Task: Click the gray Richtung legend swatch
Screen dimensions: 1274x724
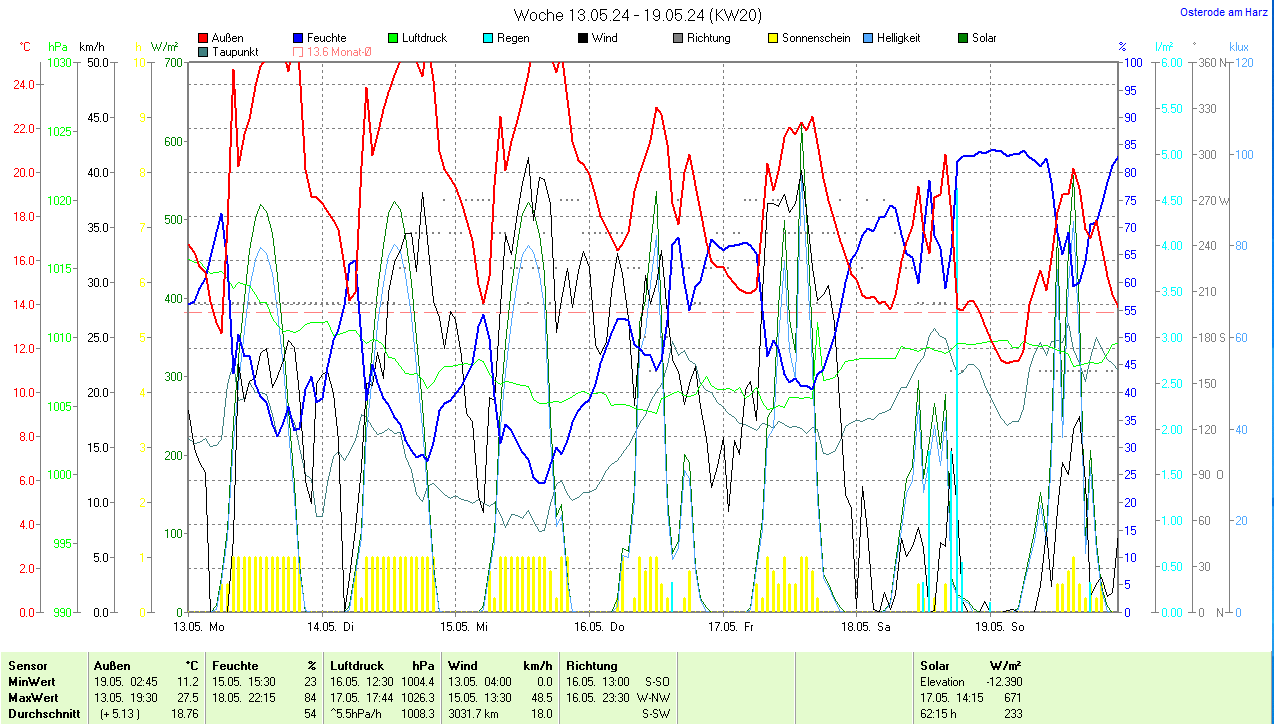Action: 678,38
